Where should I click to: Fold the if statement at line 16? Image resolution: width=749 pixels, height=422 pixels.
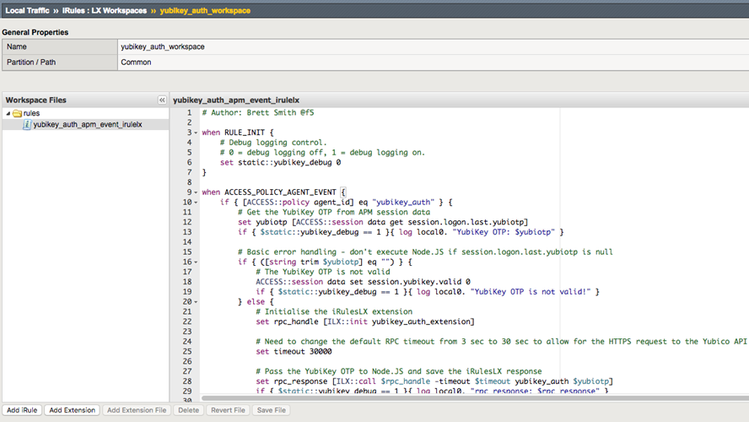[194, 261]
